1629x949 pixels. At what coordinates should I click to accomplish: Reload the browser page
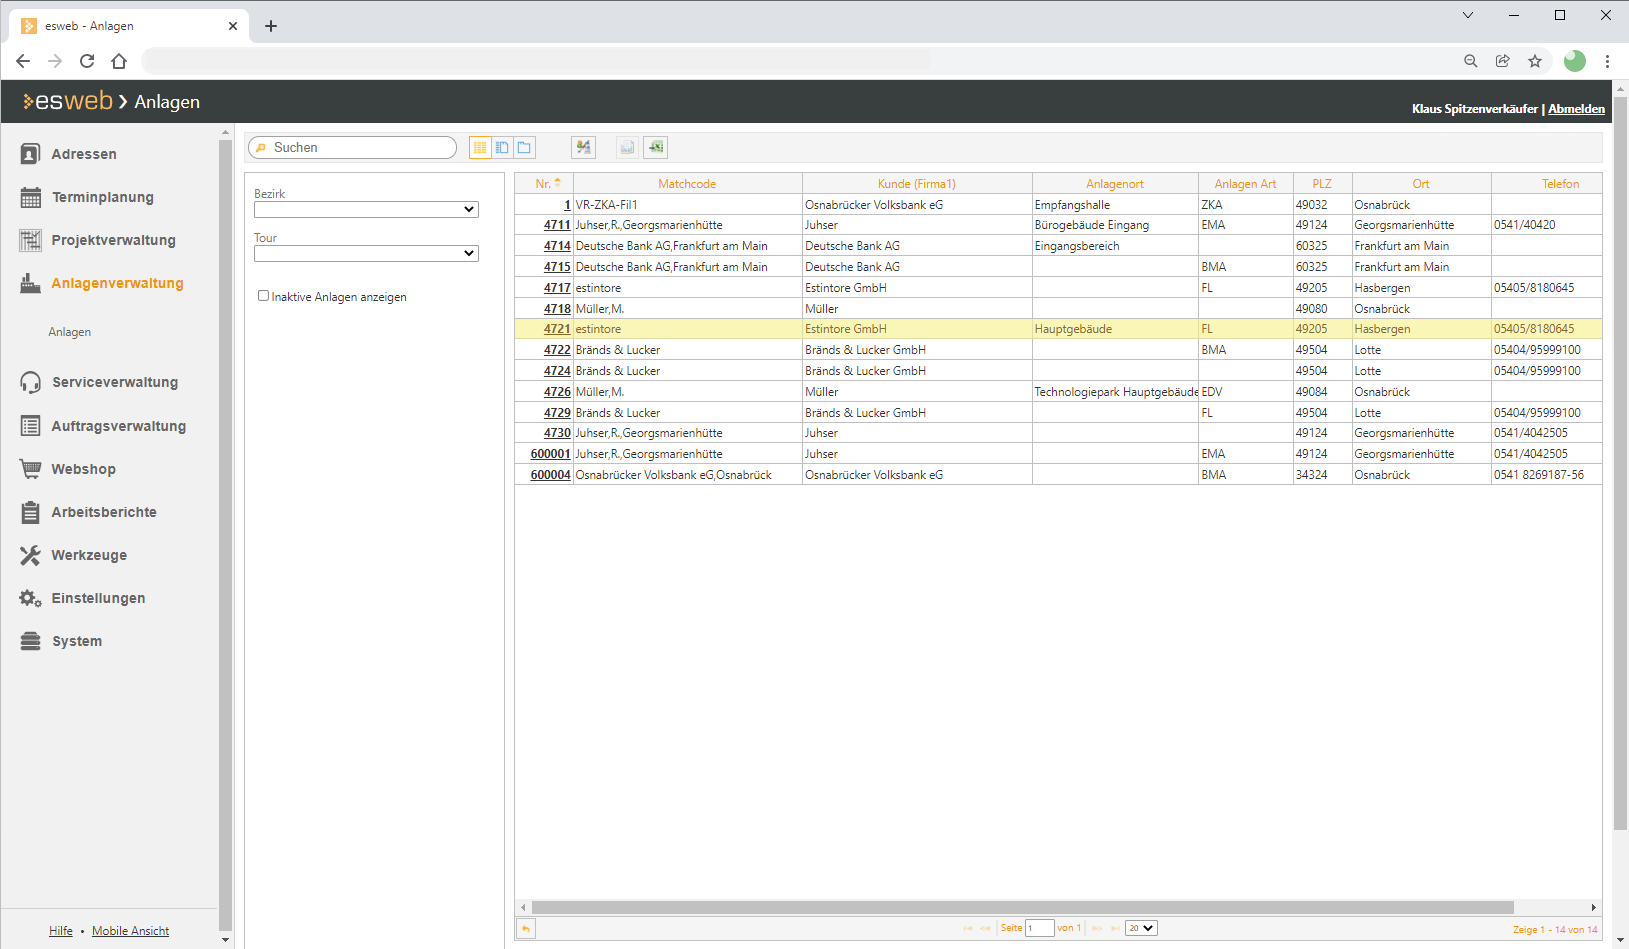coord(87,61)
